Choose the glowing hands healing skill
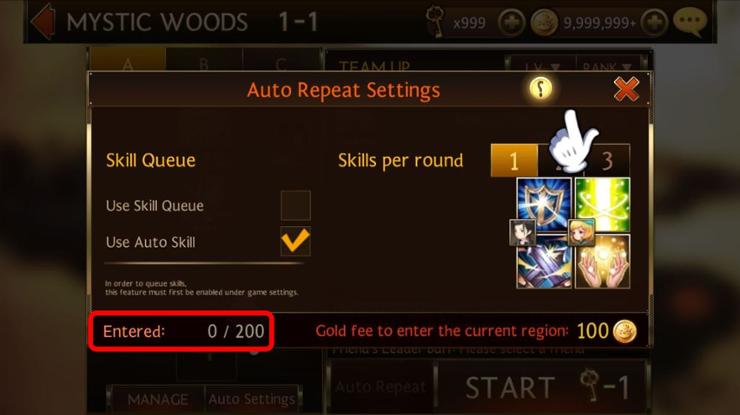The image size is (740, 415). [x=603, y=261]
